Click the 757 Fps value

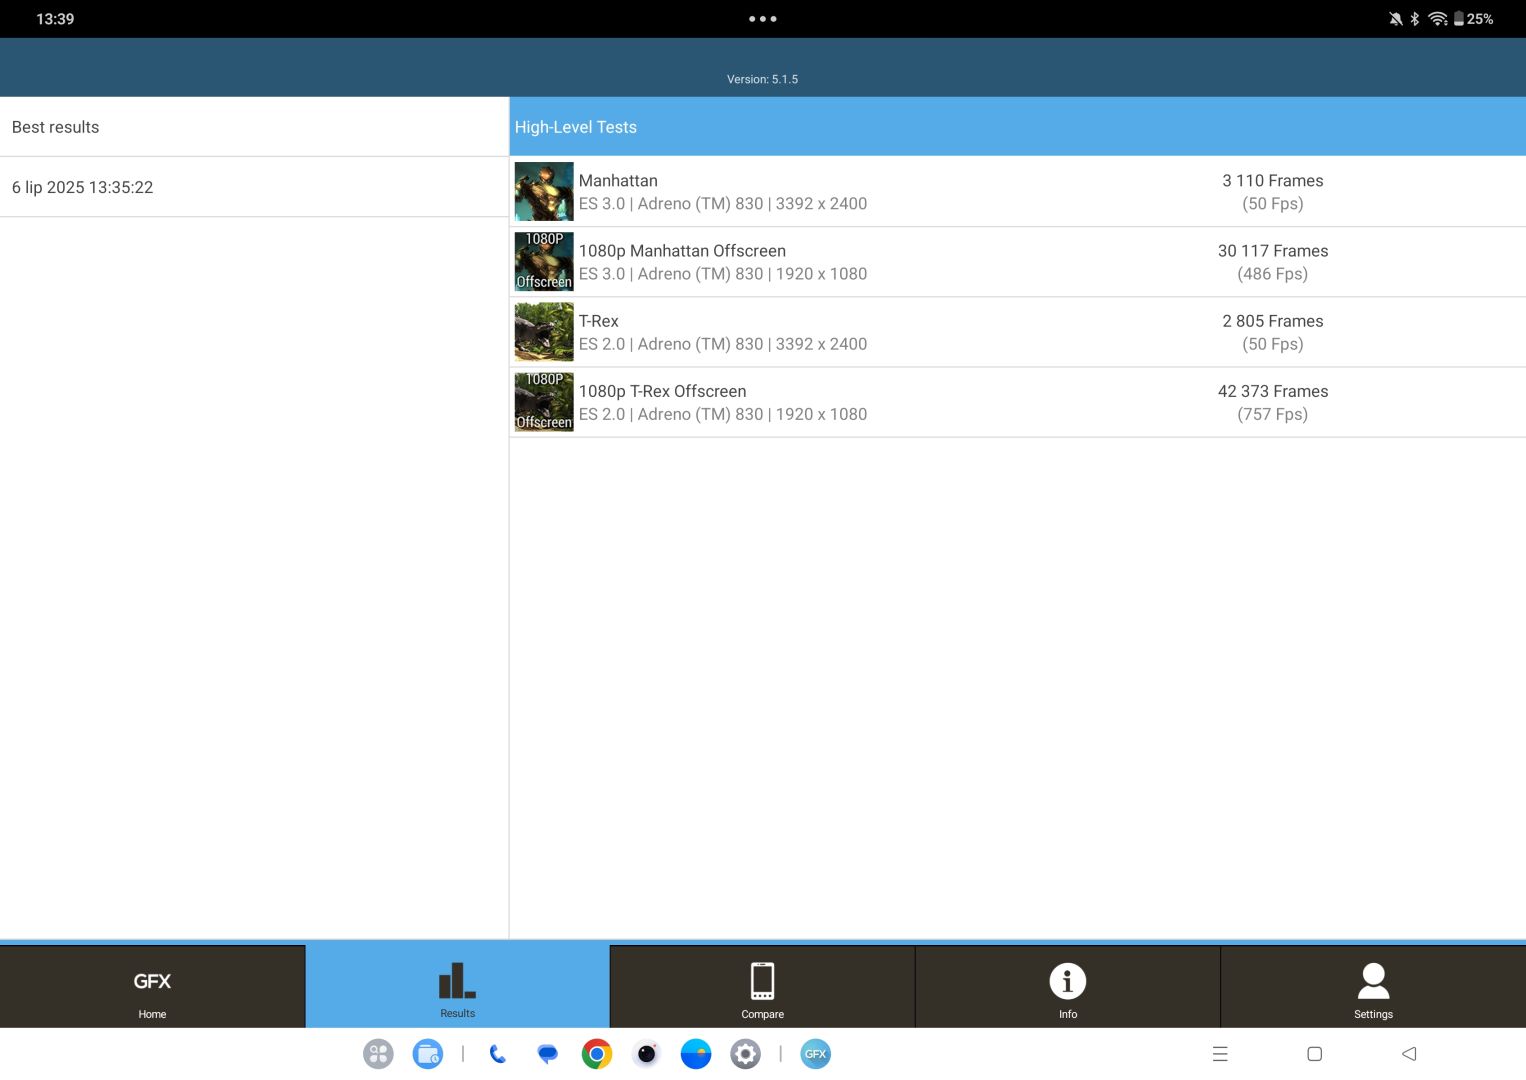tap(1272, 414)
